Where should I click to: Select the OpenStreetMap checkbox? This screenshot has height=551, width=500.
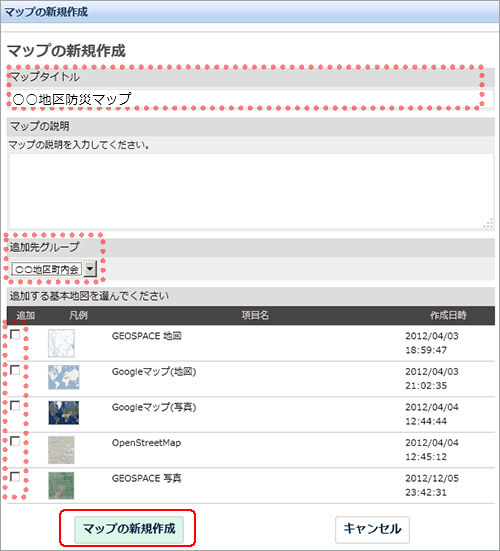[x=15, y=441]
